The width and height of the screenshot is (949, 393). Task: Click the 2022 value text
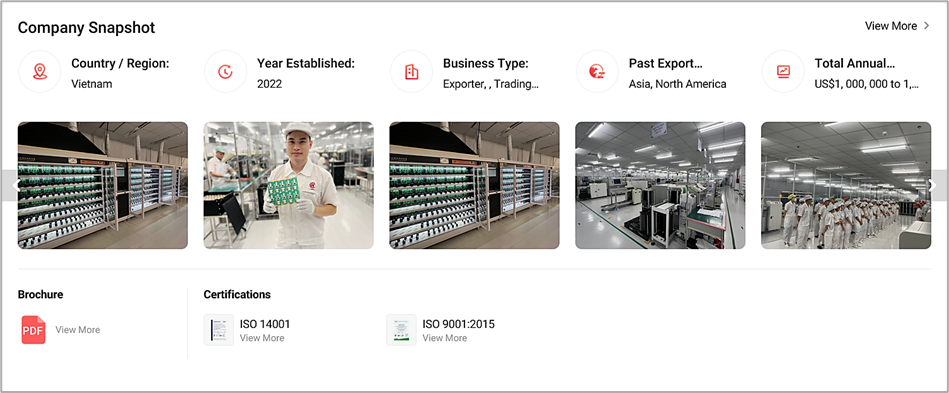[269, 84]
